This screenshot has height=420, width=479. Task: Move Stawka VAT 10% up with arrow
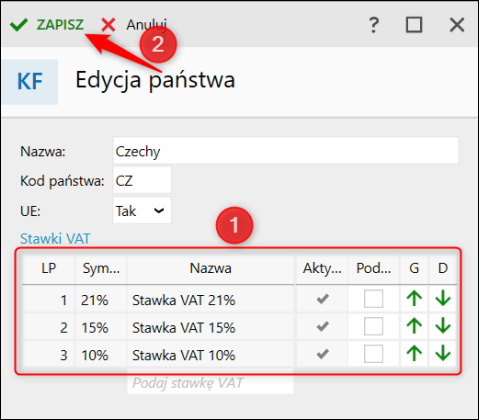[x=414, y=353]
